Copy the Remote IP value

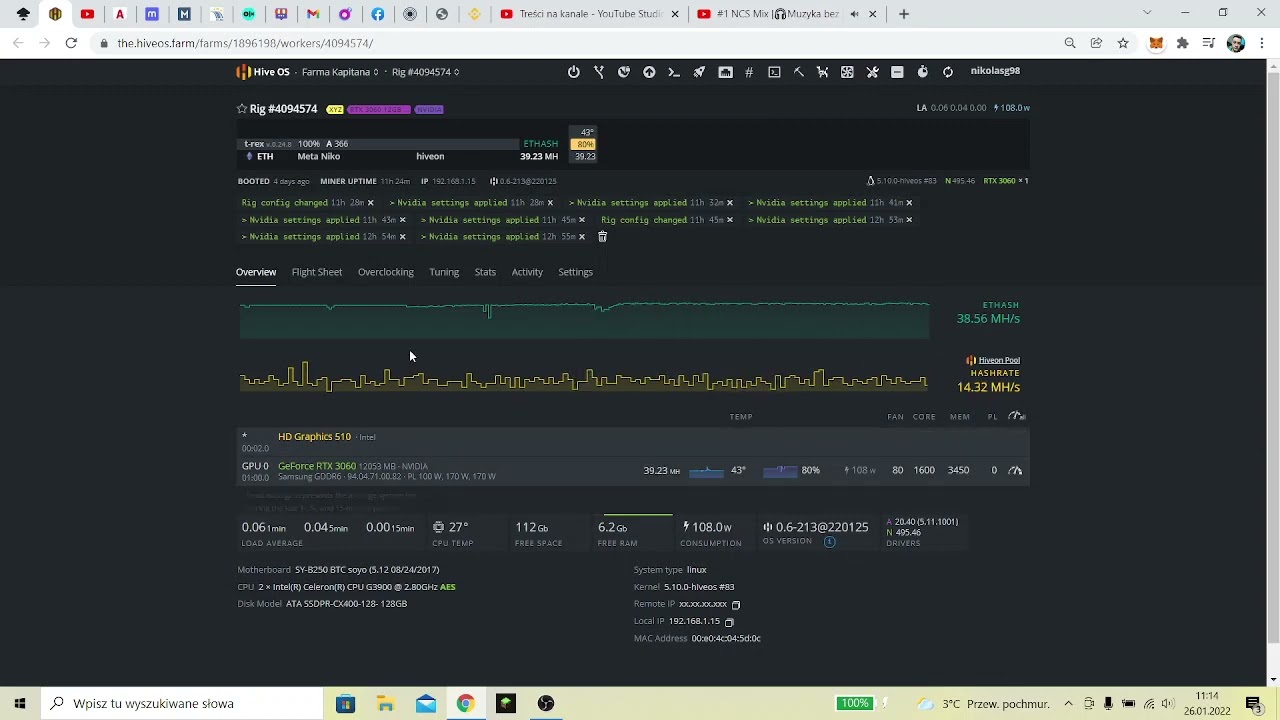click(736, 605)
